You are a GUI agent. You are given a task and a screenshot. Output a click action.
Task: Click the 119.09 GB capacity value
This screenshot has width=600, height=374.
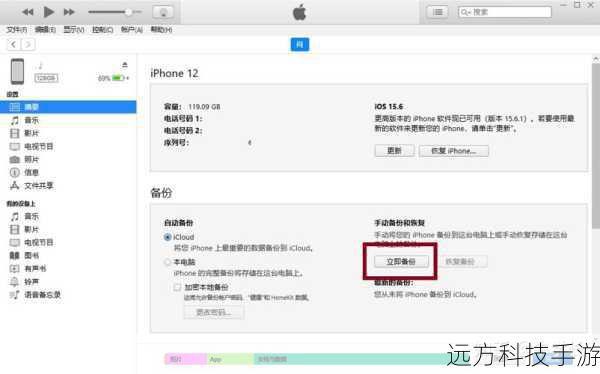(204, 107)
